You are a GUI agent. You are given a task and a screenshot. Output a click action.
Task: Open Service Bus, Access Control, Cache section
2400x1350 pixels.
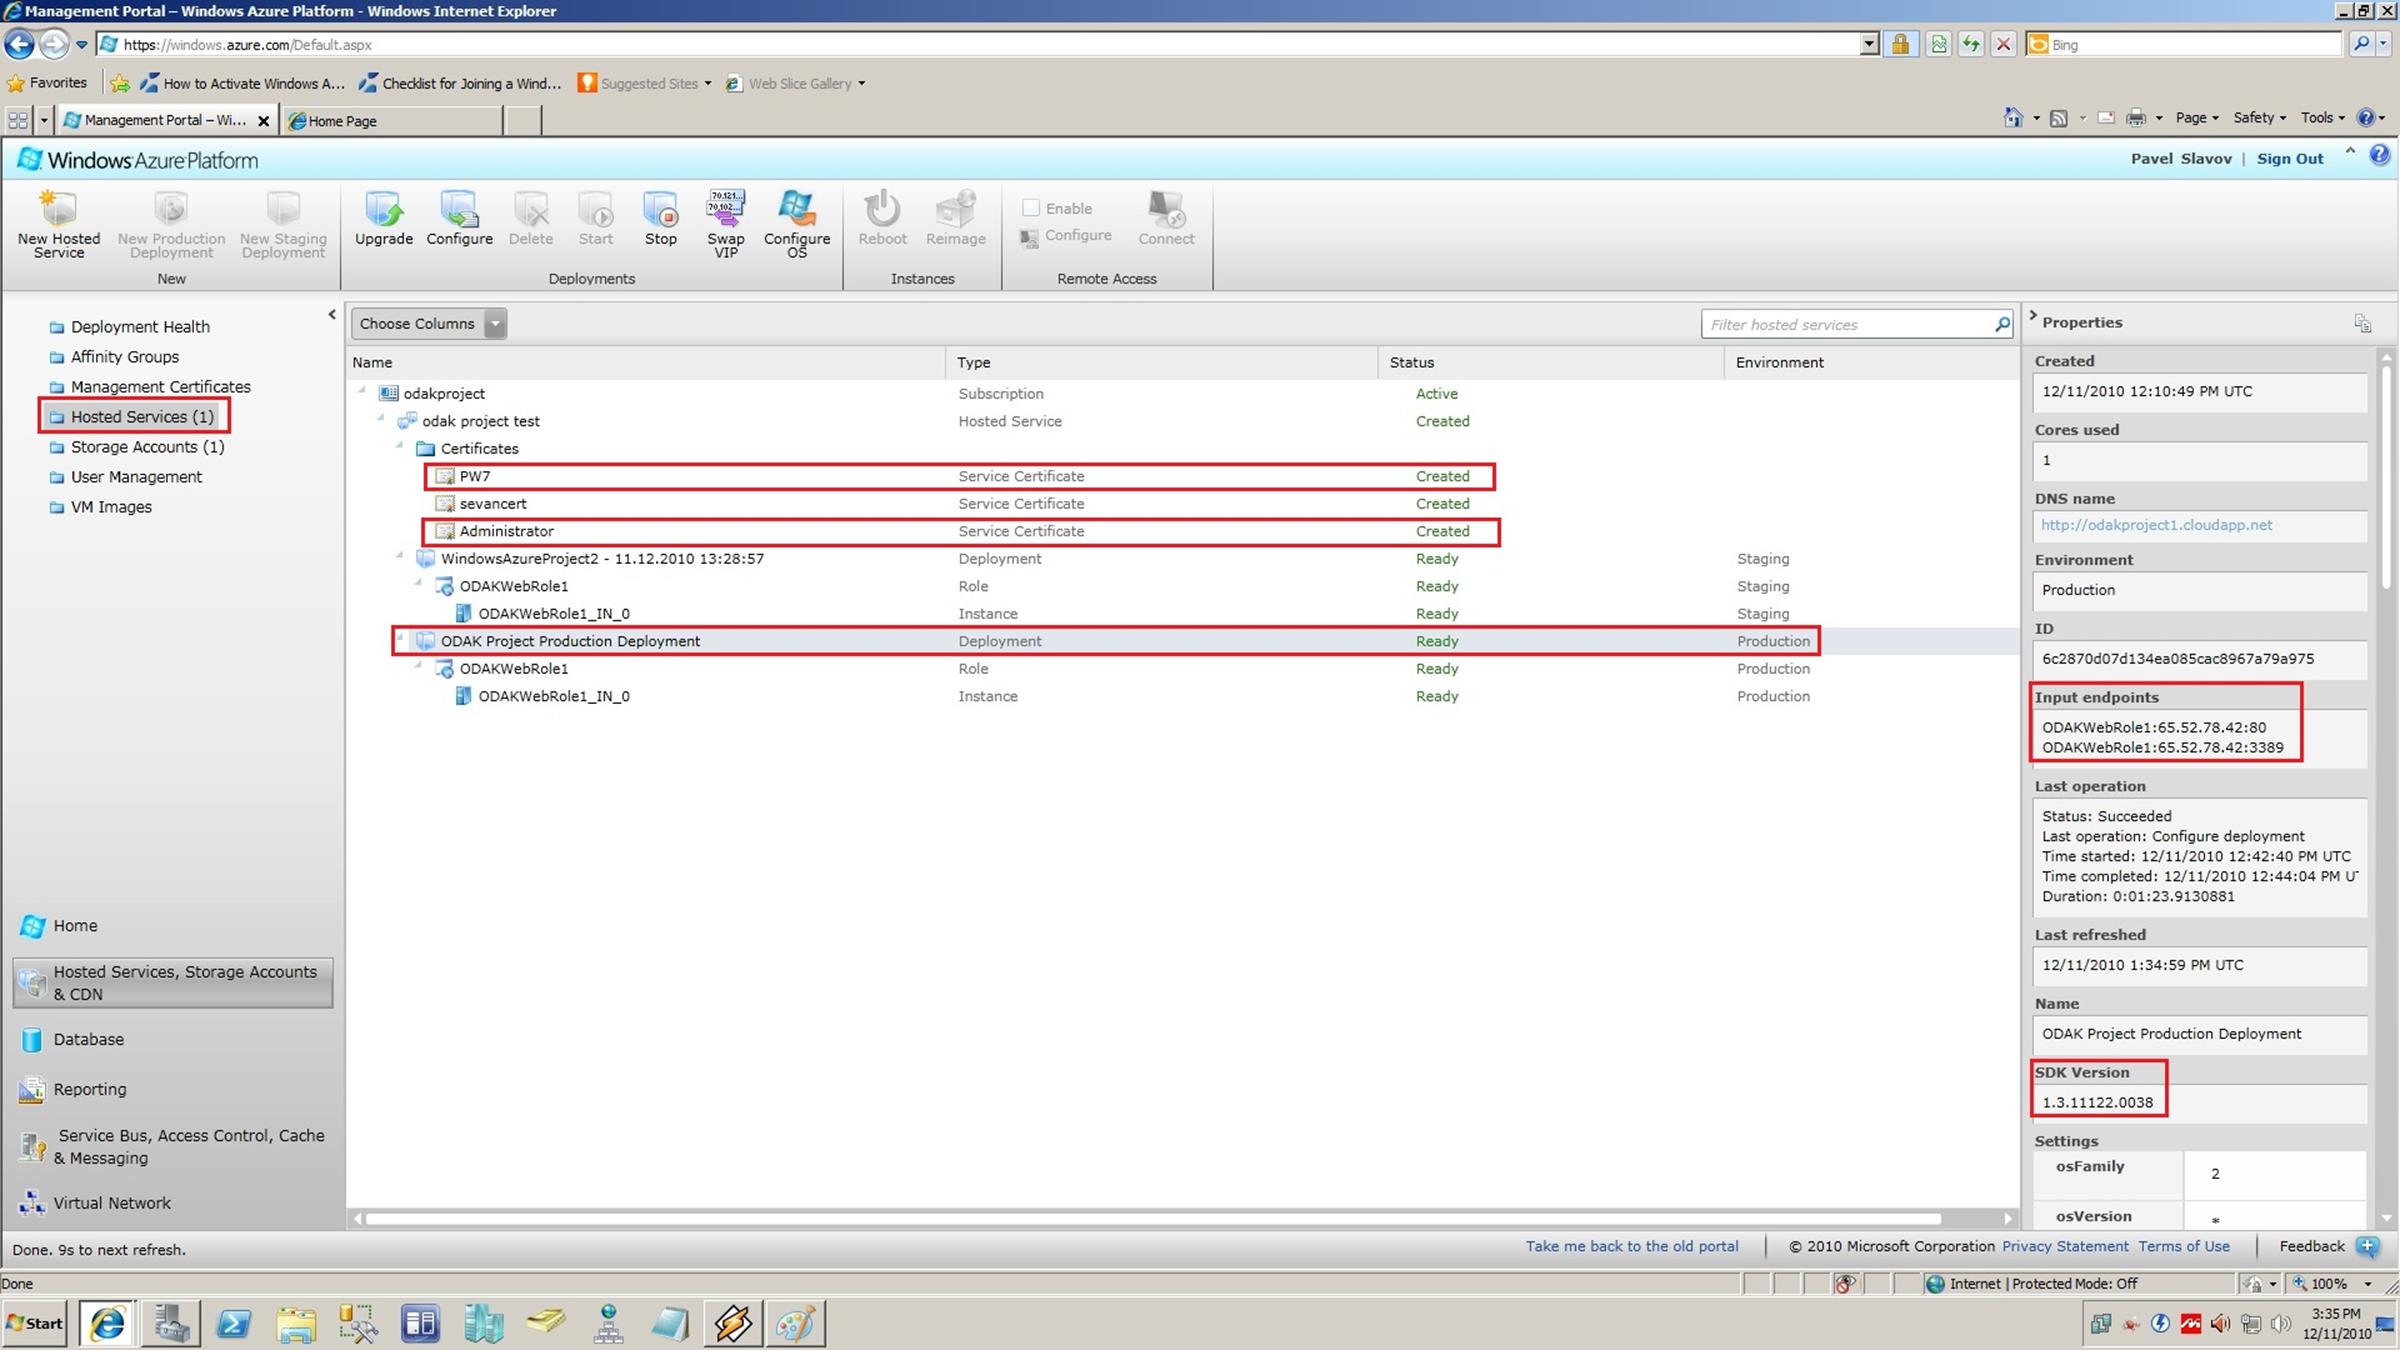click(173, 1147)
